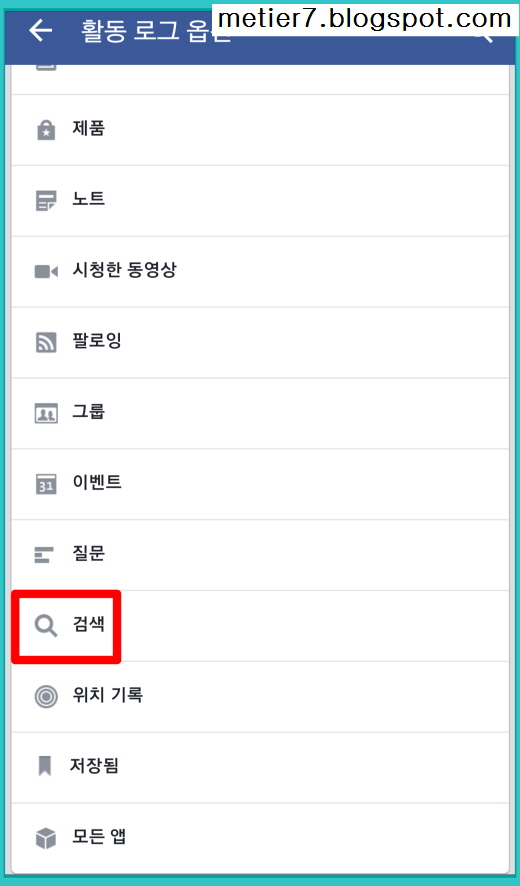Tap the magnifier icon beside 검색
Image resolution: width=520 pixels, height=886 pixels.
(x=46, y=626)
